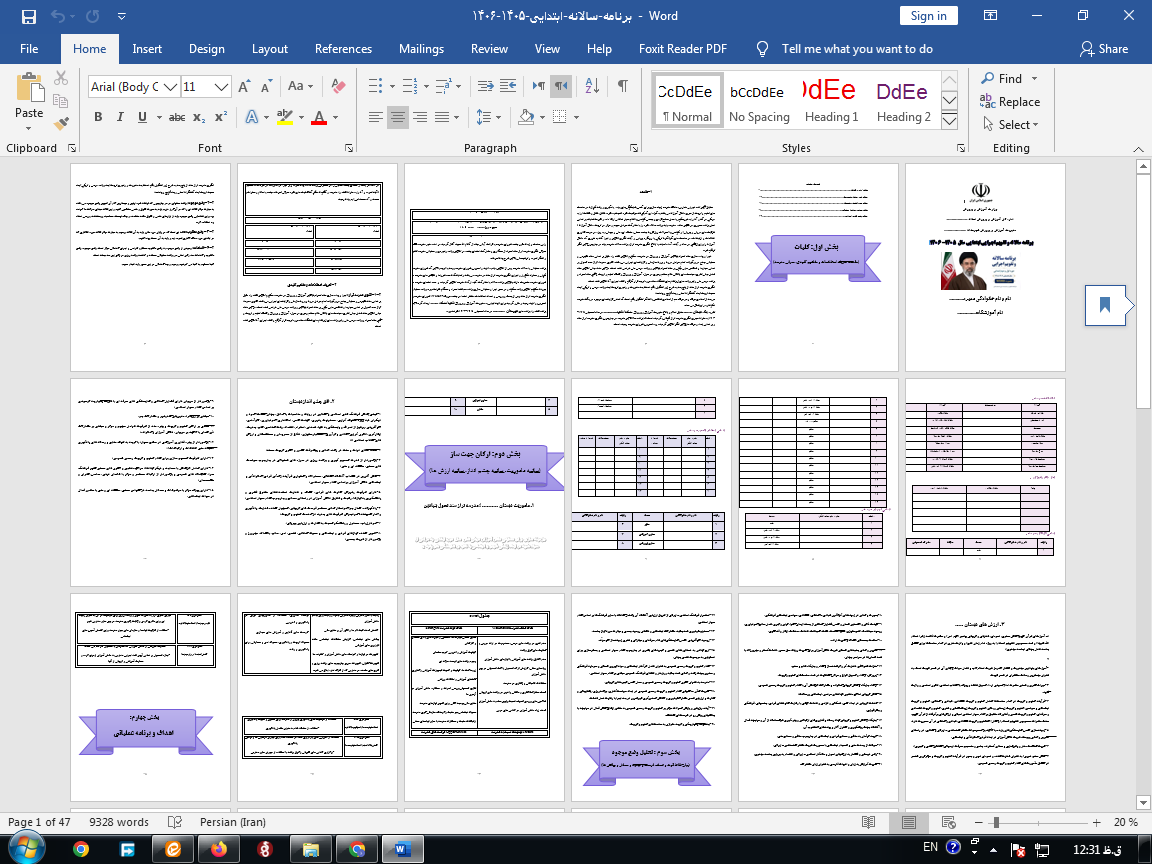Toggle right-to-left text direction
Screen dimensions: 1152x864
click(x=561, y=86)
